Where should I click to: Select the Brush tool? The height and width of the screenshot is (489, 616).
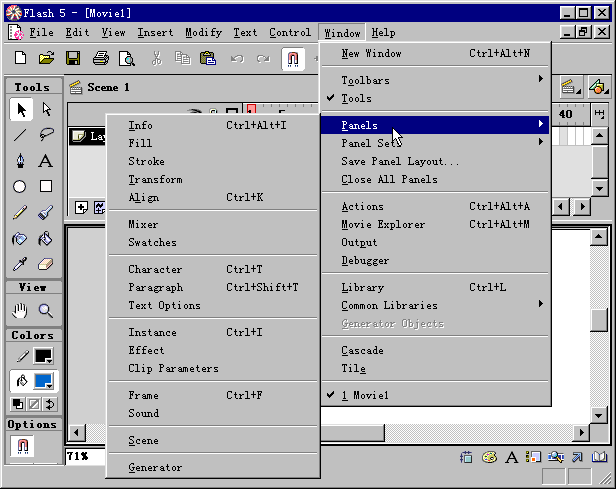point(46,212)
